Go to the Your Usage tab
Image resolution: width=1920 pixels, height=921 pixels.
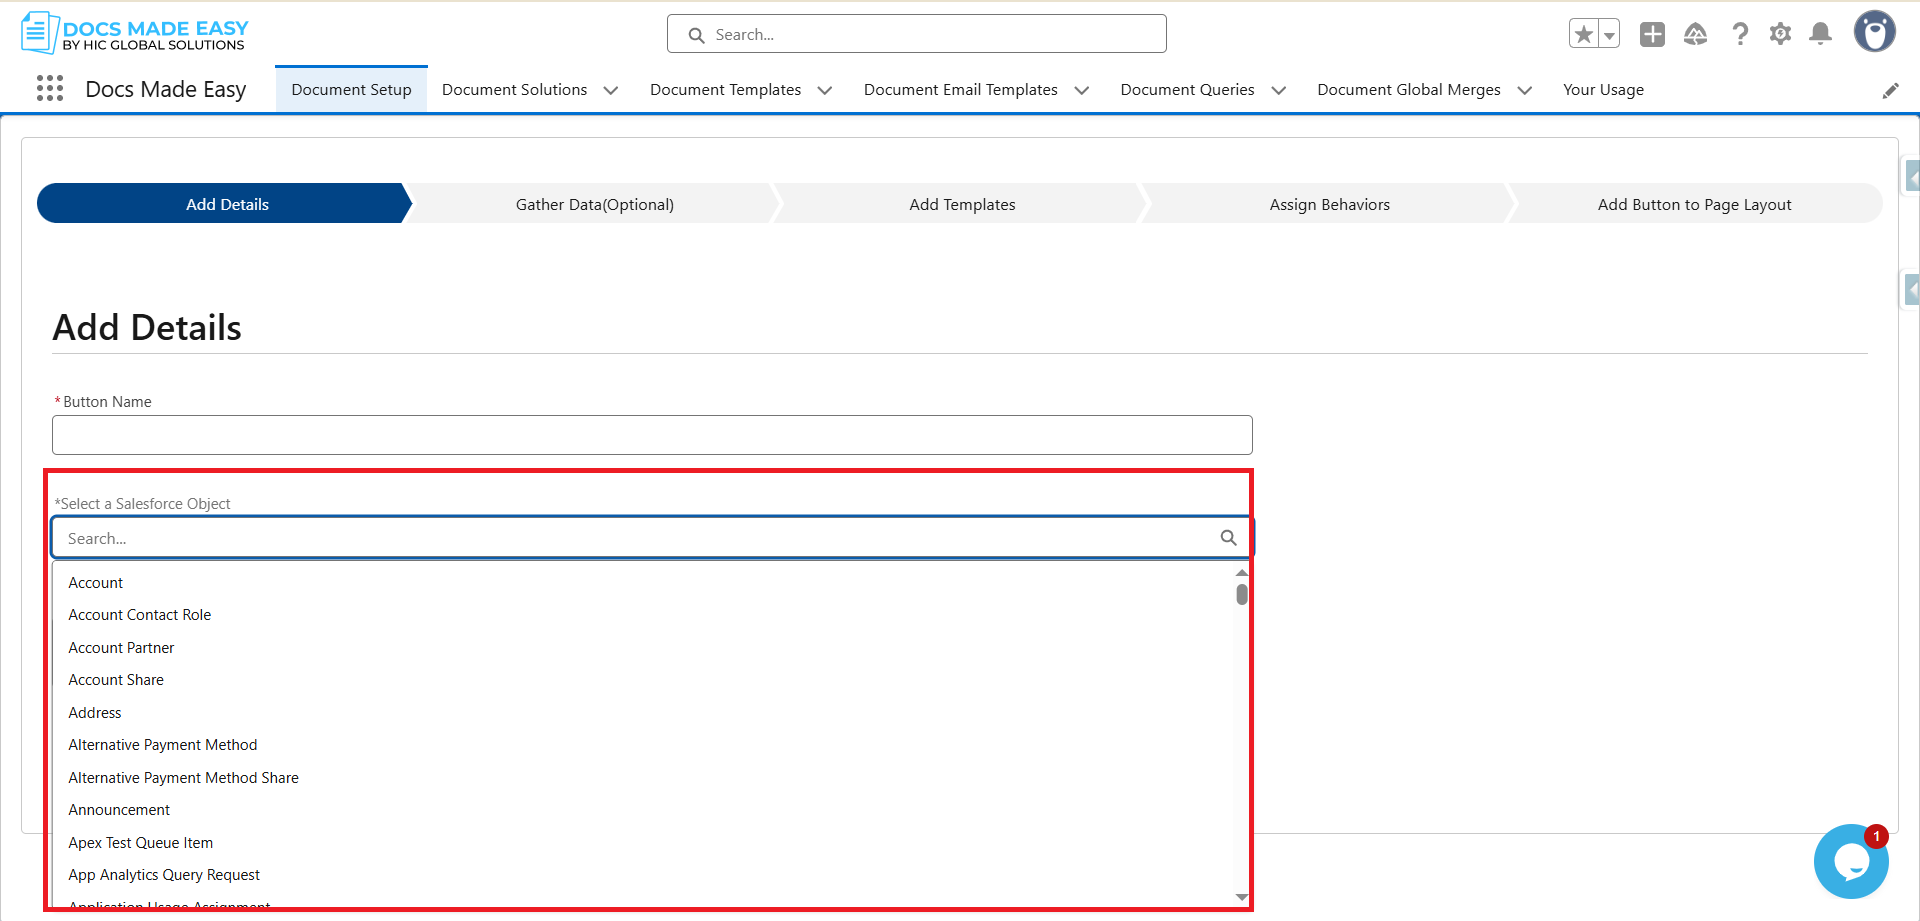coord(1603,89)
